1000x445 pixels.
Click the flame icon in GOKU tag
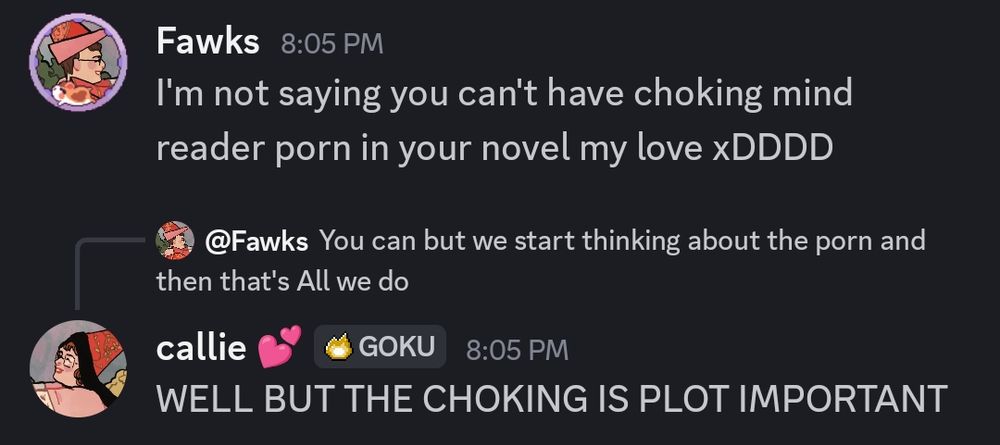tap(339, 347)
